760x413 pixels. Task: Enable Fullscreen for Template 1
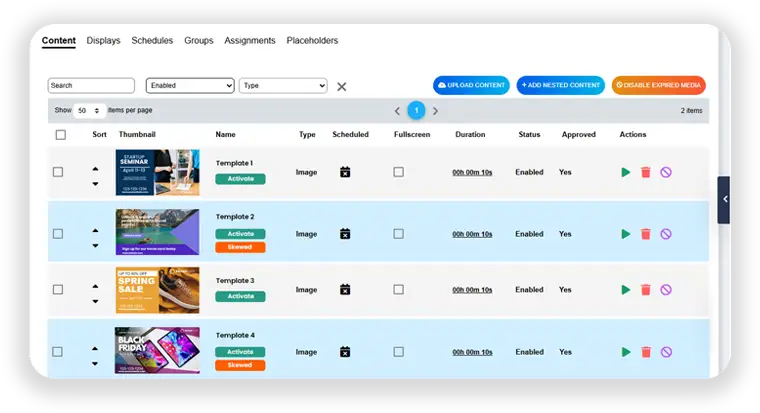click(398, 172)
